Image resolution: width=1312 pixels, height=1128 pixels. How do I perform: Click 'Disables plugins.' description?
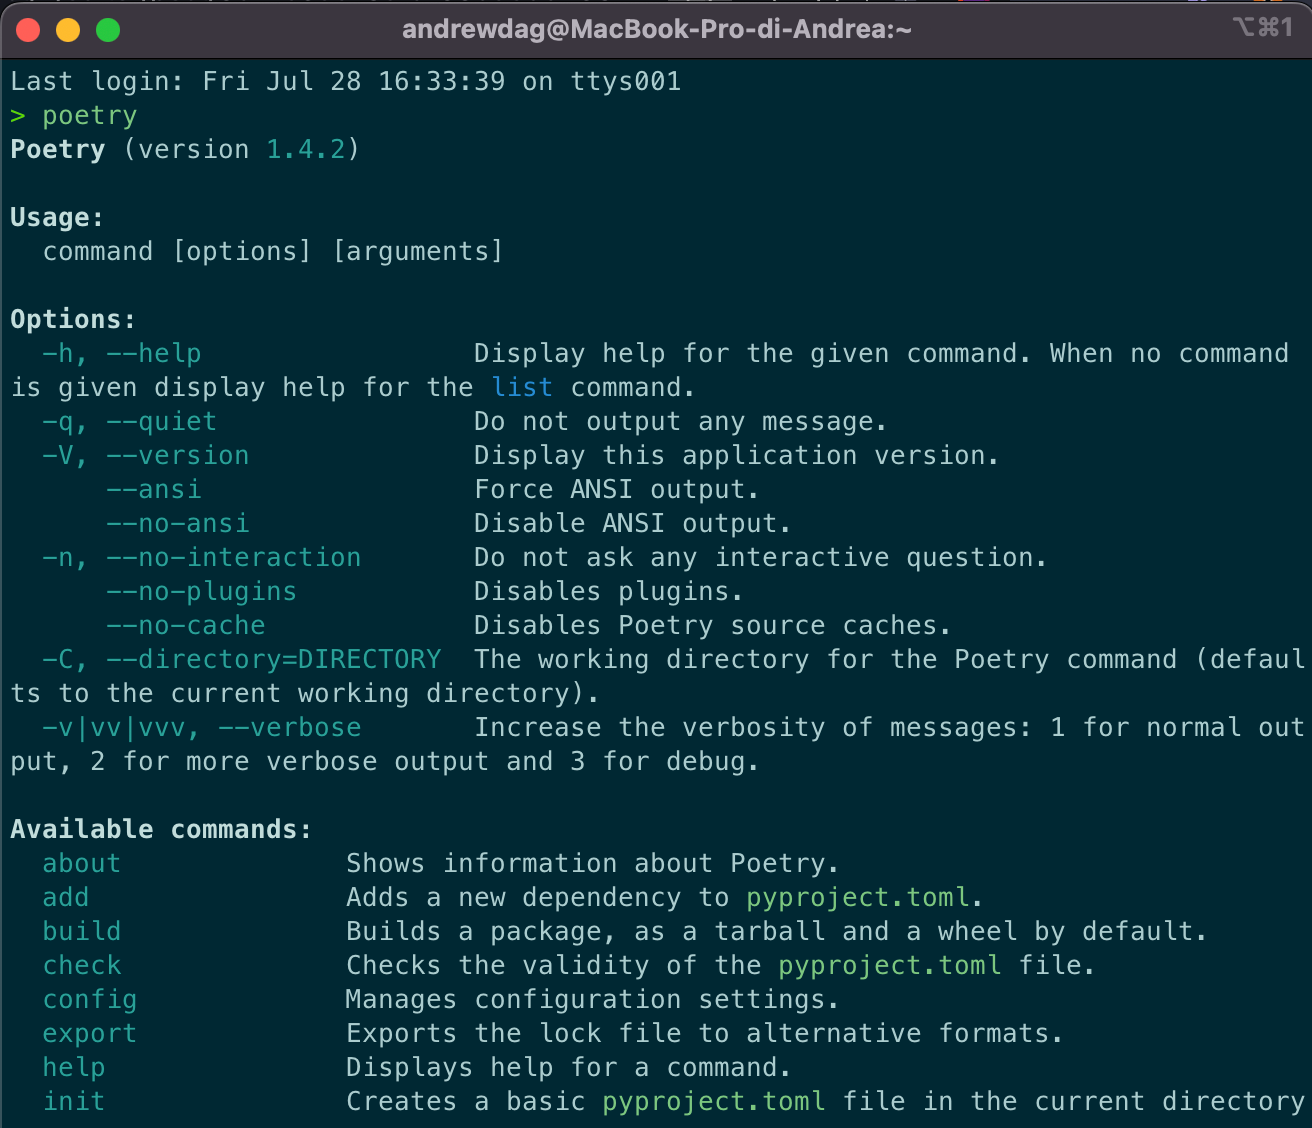point(609,591)
